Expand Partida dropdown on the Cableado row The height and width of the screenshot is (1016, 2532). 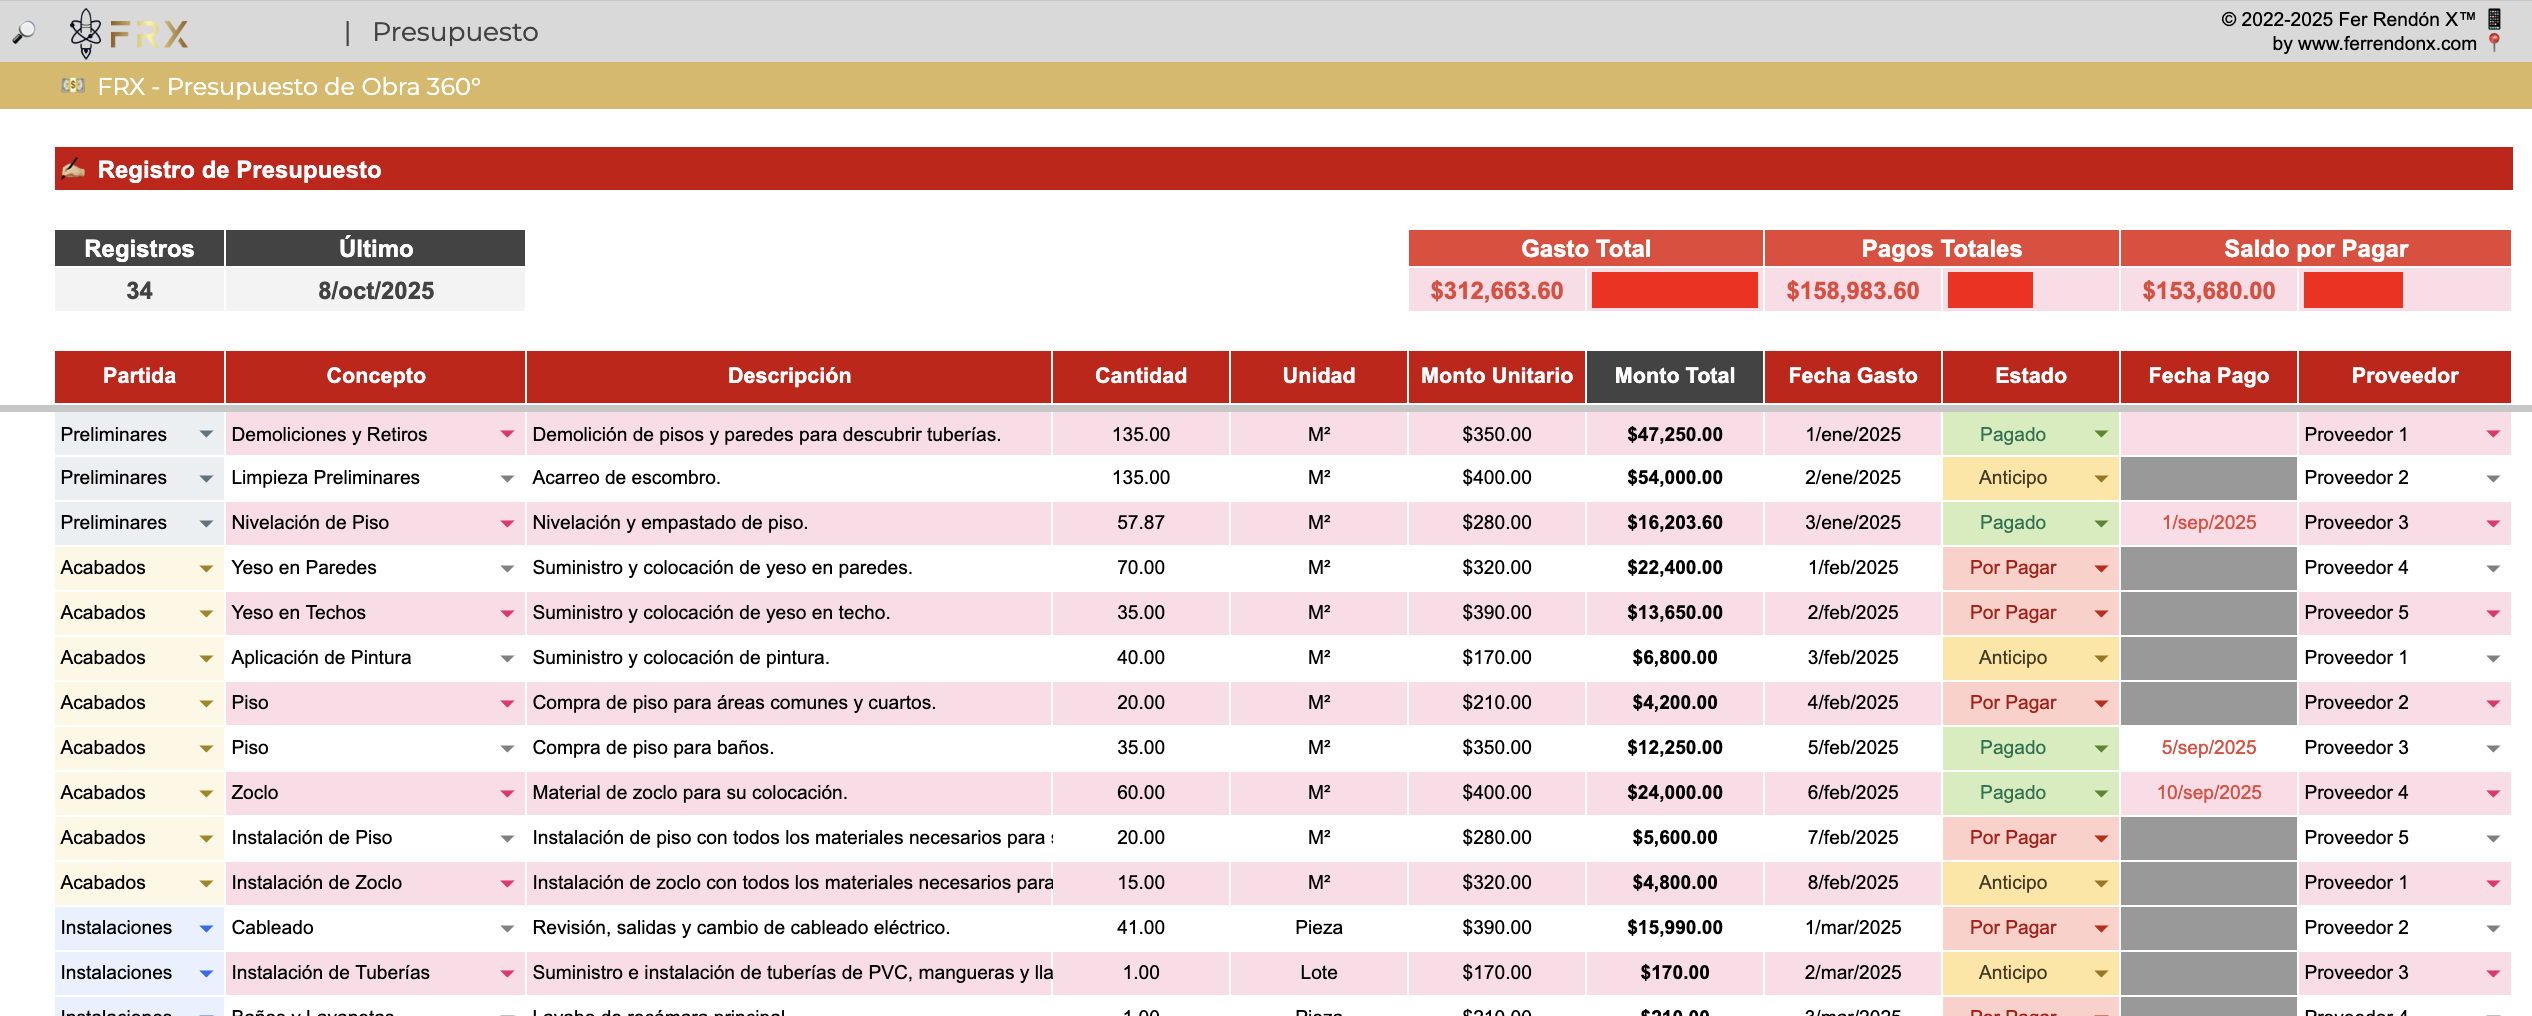coord(206,928)
